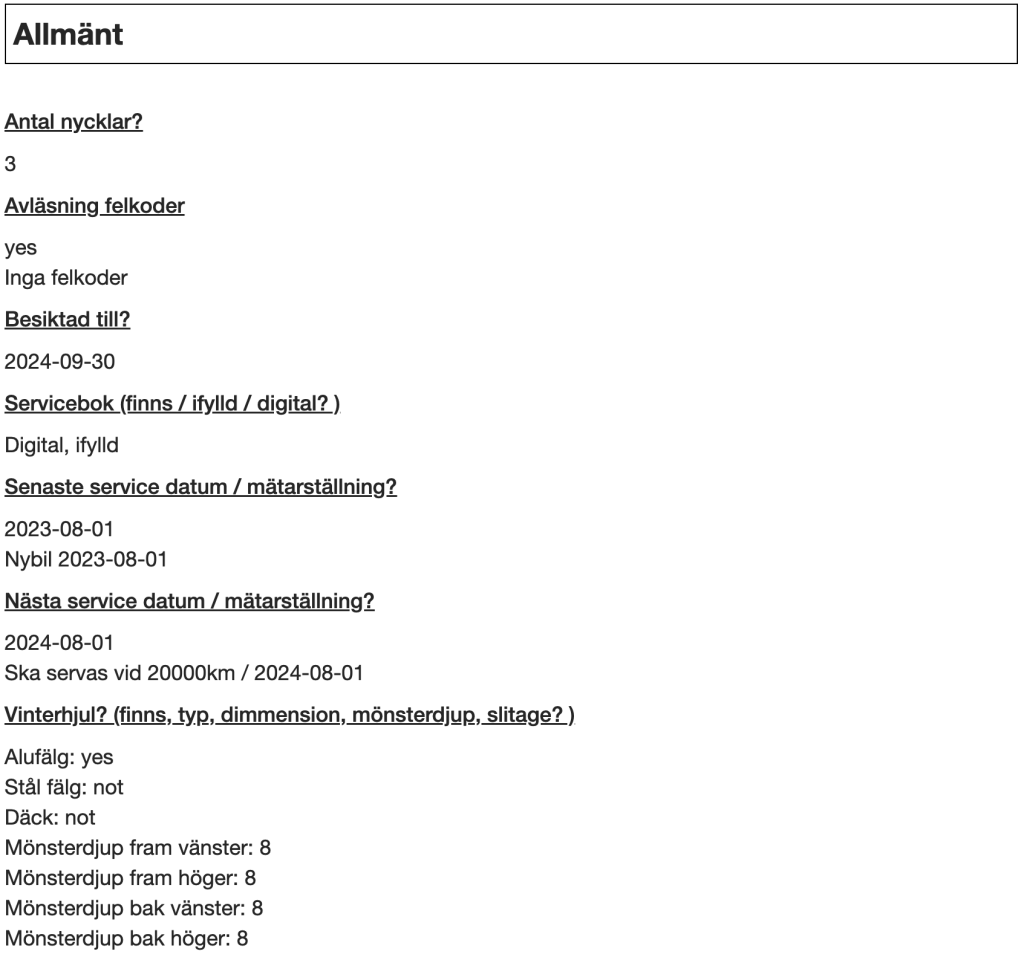
Task: Click the Servicebok heading link
Action: 172,404
